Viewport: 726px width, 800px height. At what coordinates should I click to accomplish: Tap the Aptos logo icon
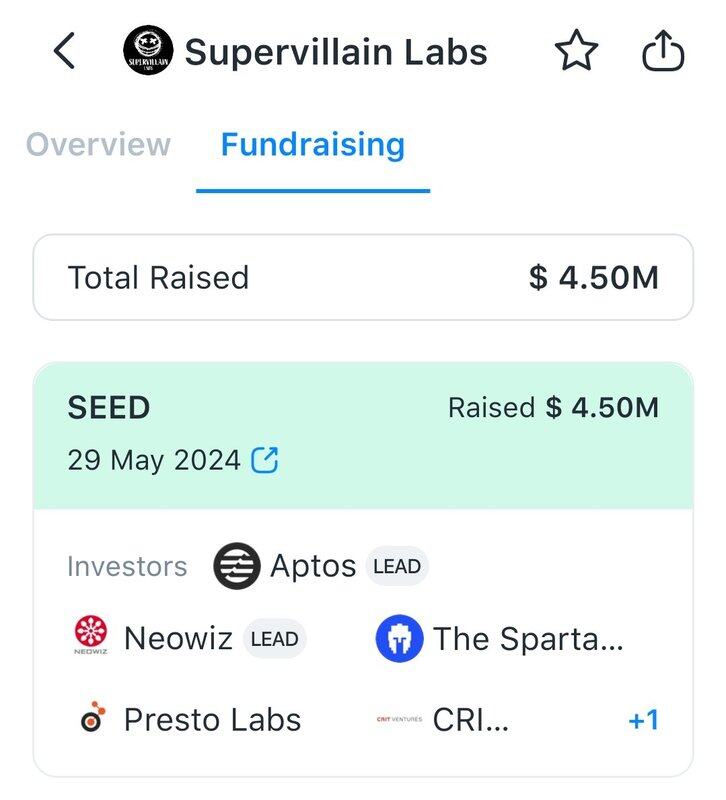point(237,567)
